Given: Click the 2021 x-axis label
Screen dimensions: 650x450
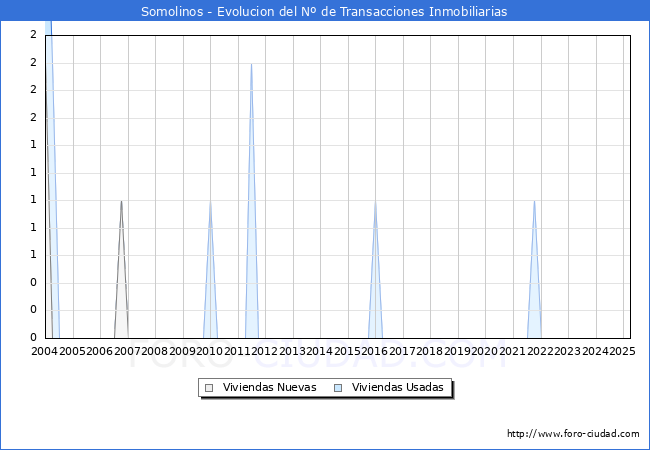Looking at the screenshot, I should 512,351.
